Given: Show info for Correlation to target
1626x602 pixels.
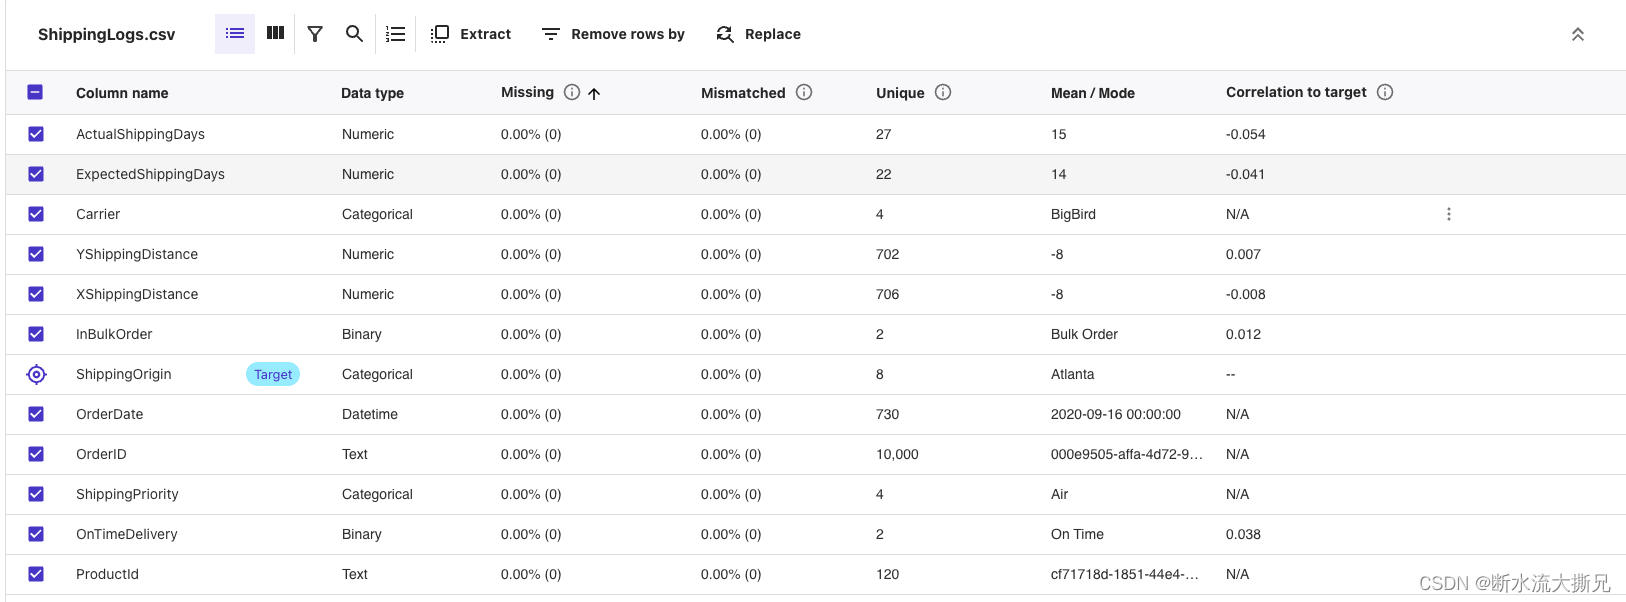Looking at the screenshot, I should (x=1385, y=92).
